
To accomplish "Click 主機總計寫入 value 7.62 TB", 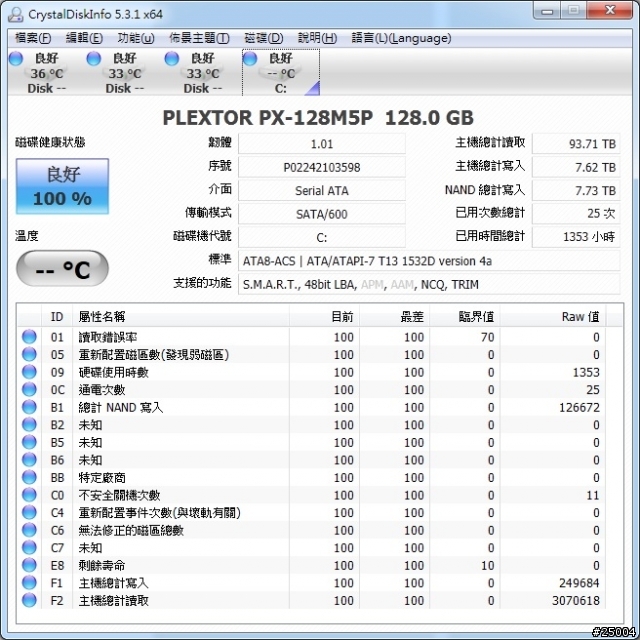I will (x=576, y=167).
